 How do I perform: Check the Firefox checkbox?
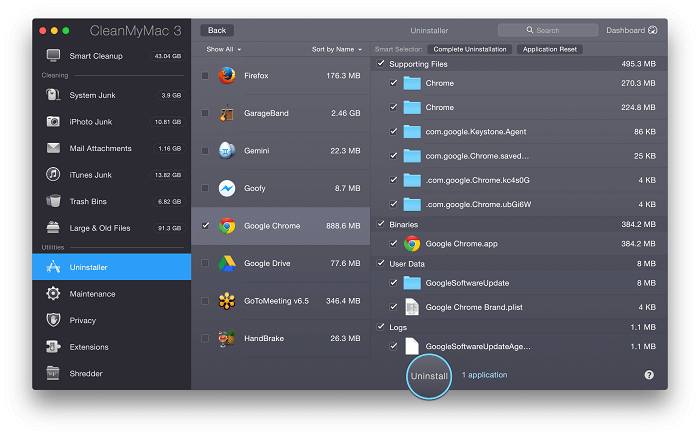[x=205, y=75]
